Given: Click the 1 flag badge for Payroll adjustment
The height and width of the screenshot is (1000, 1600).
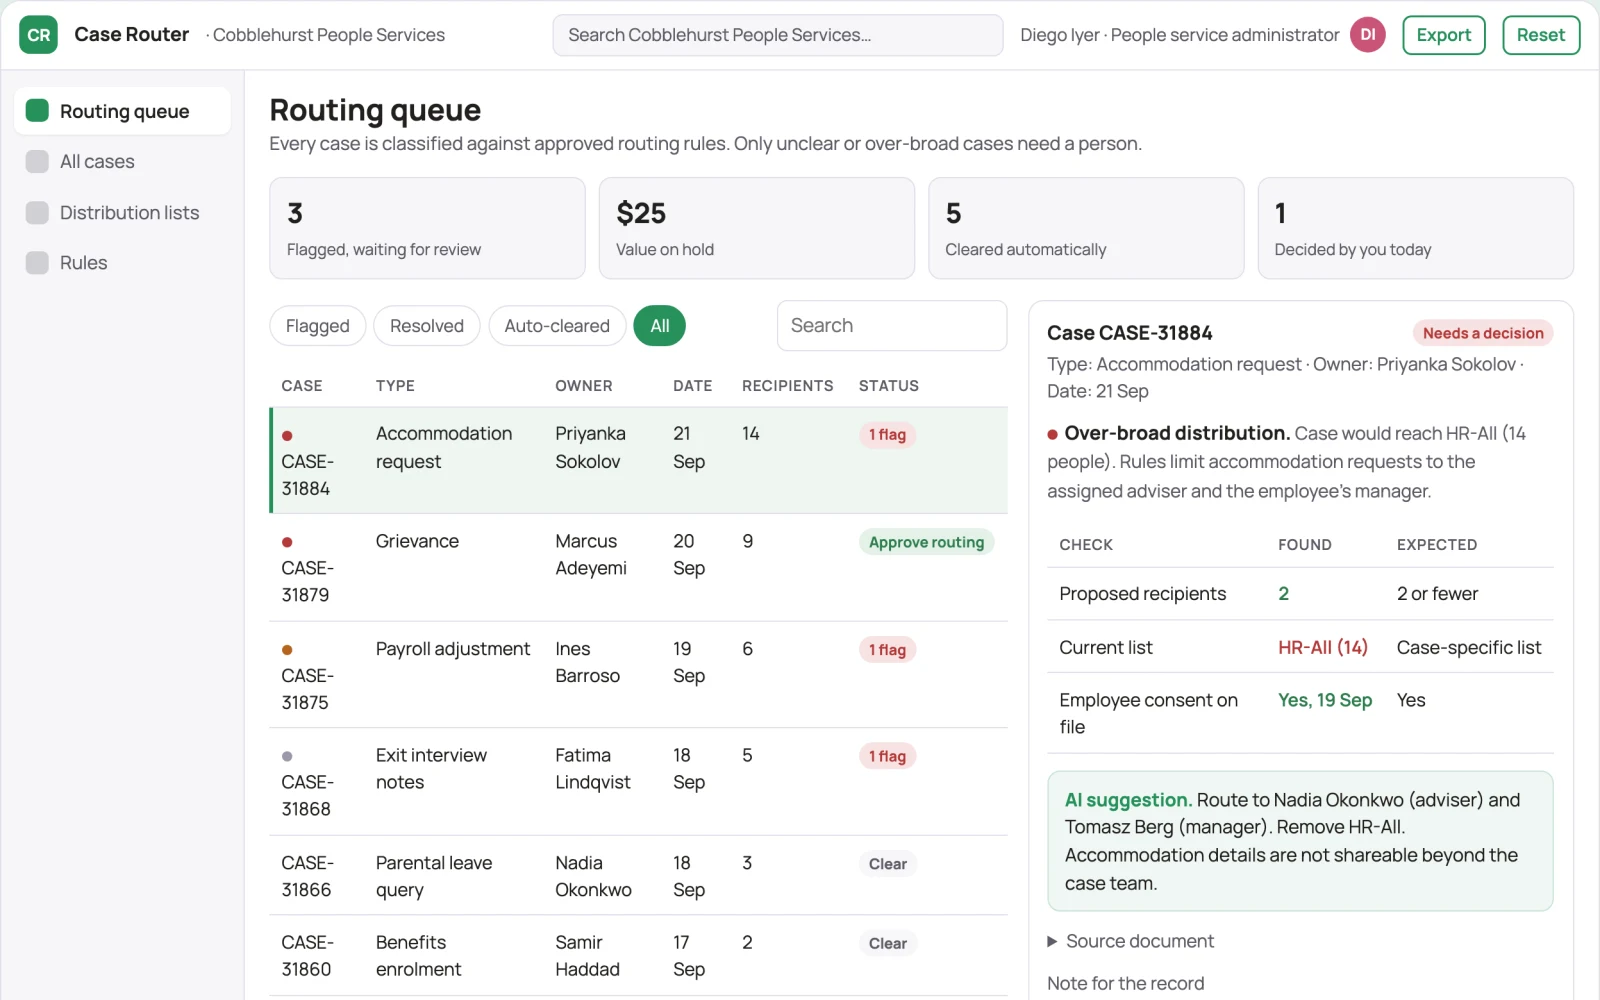Looking at the screenshot, I should click(x=887, y=650).
